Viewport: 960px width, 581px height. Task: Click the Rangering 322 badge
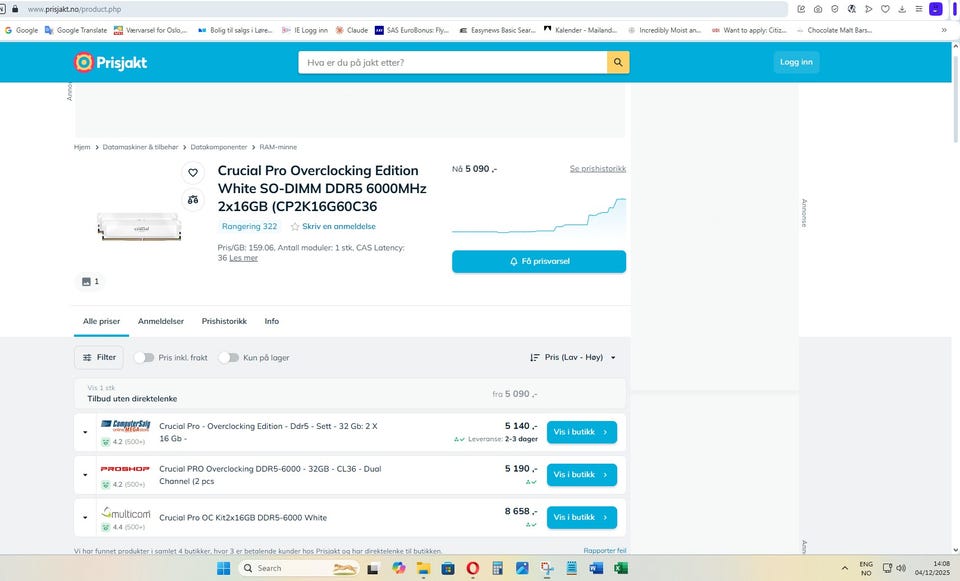click(x=249, y=227)
